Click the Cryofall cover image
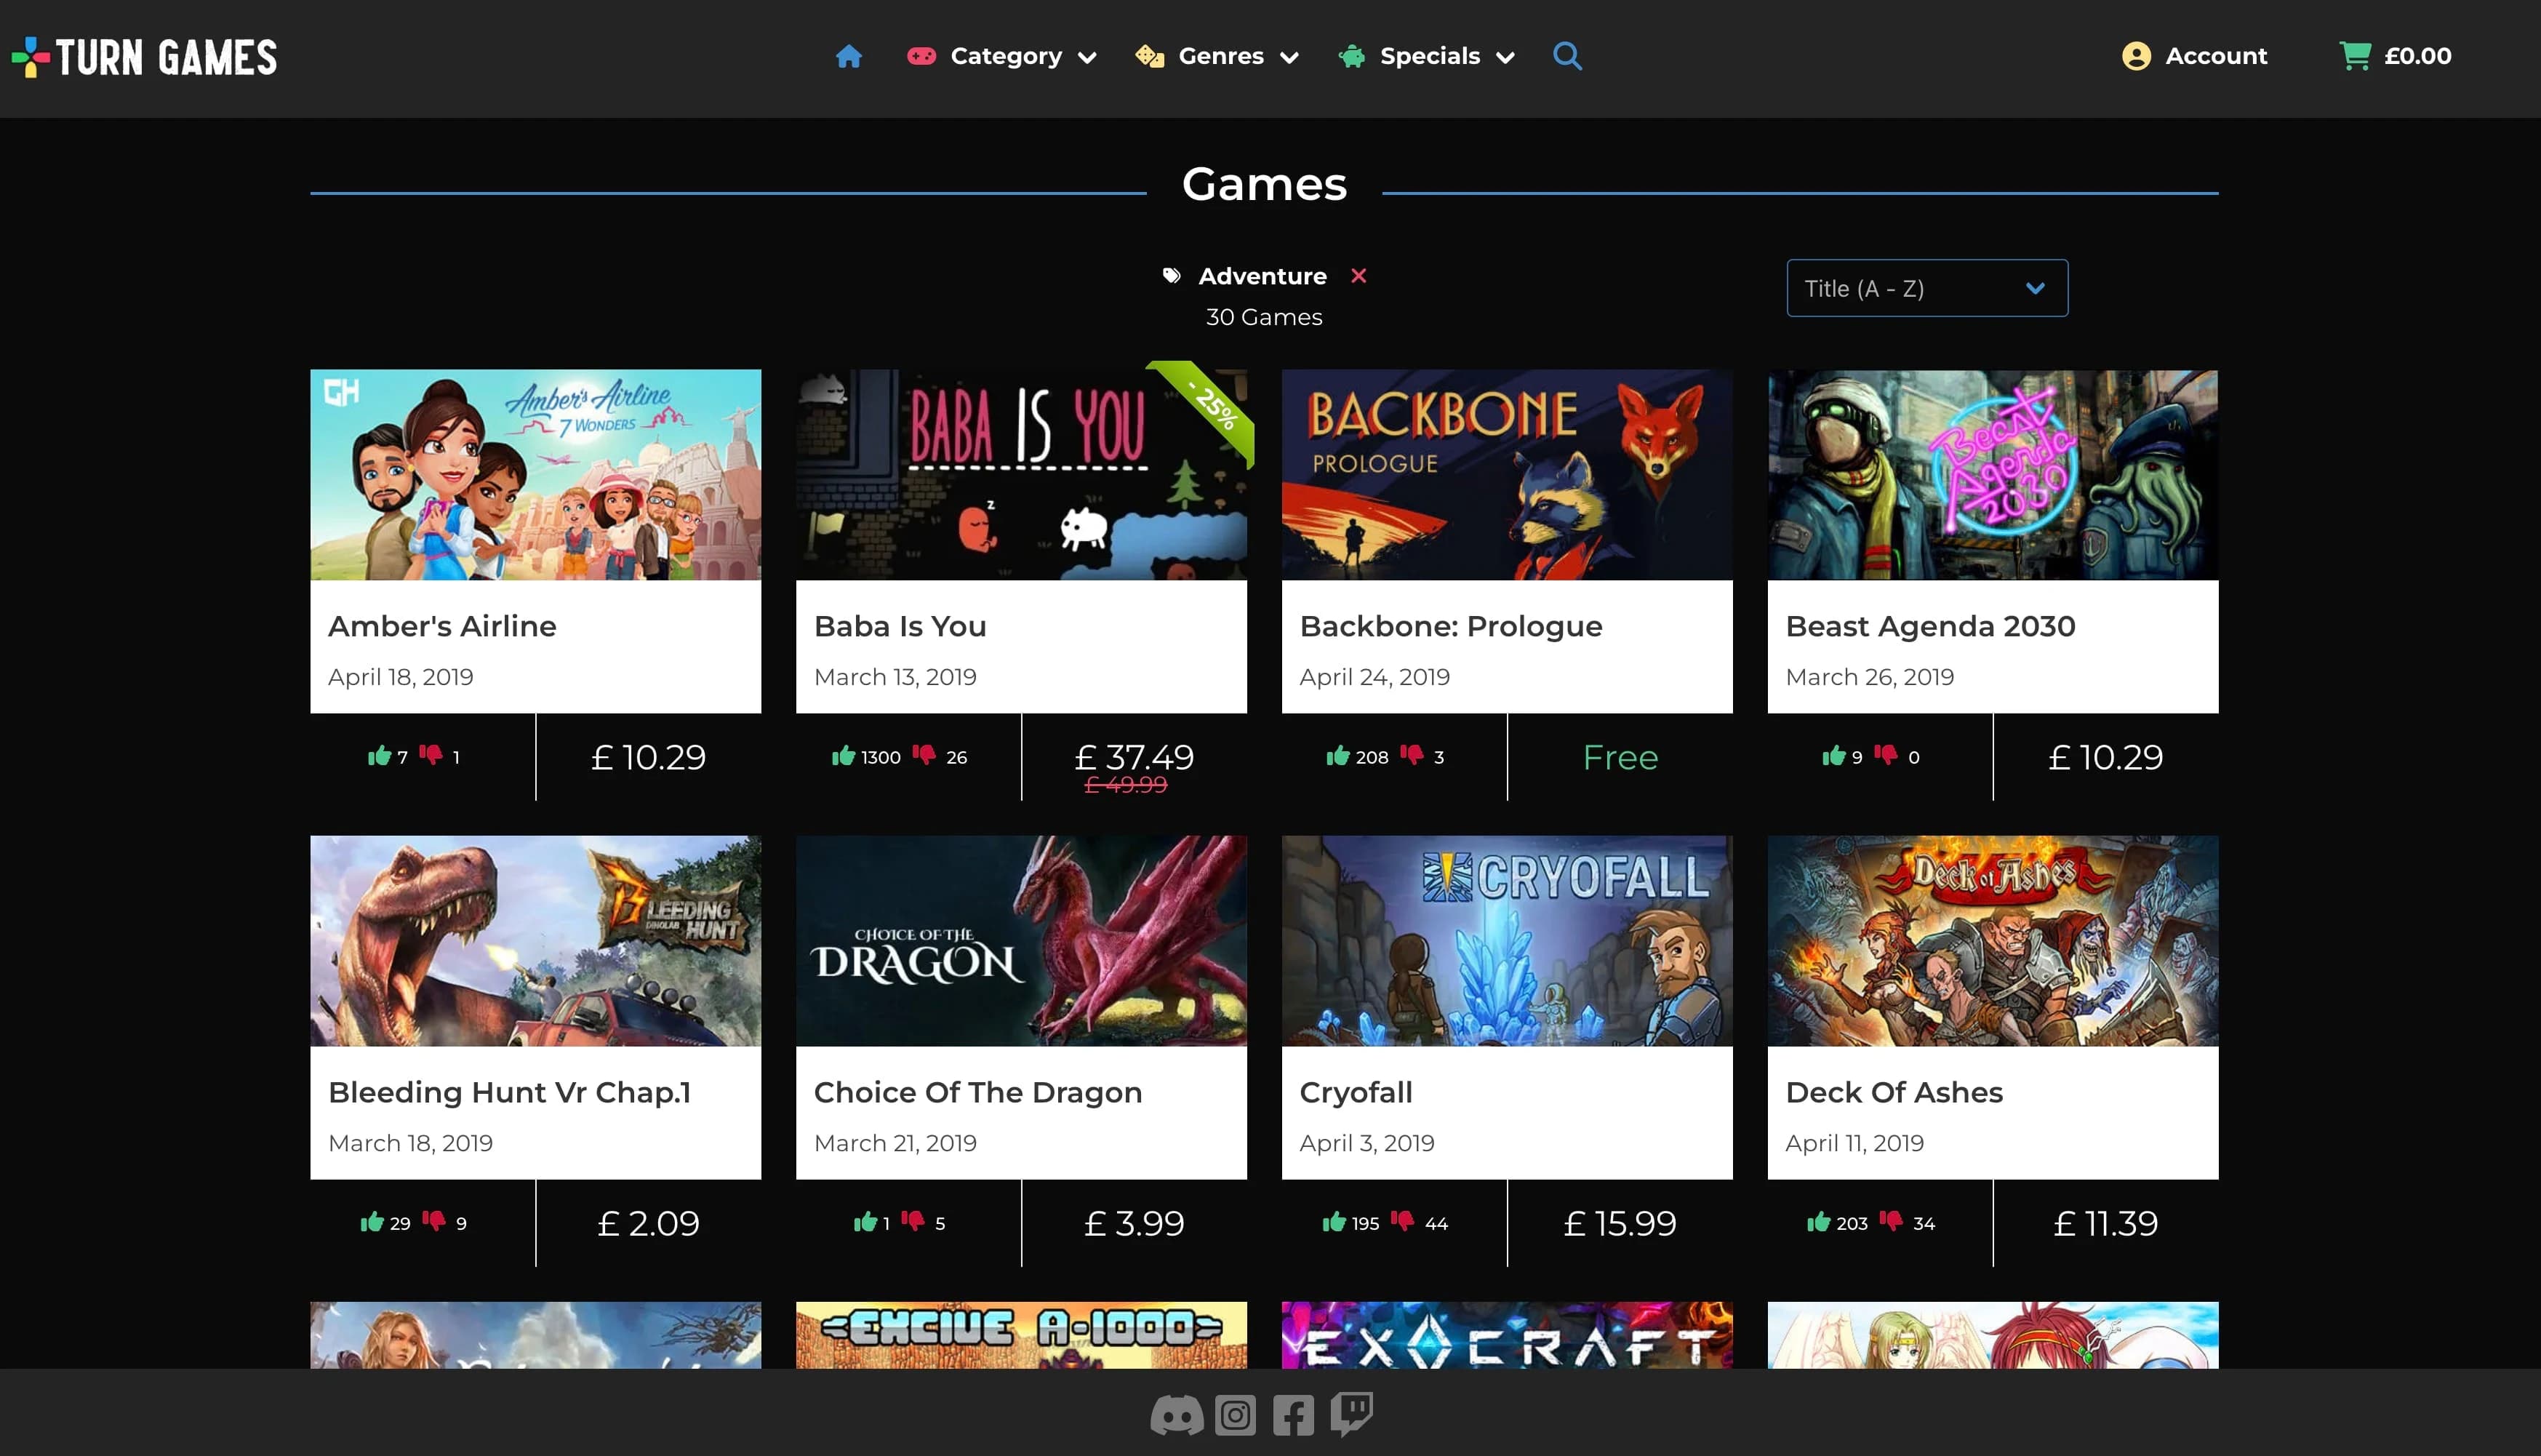The height and width of the screenshot is (1456, 2541). click(x=1507, y=940)
